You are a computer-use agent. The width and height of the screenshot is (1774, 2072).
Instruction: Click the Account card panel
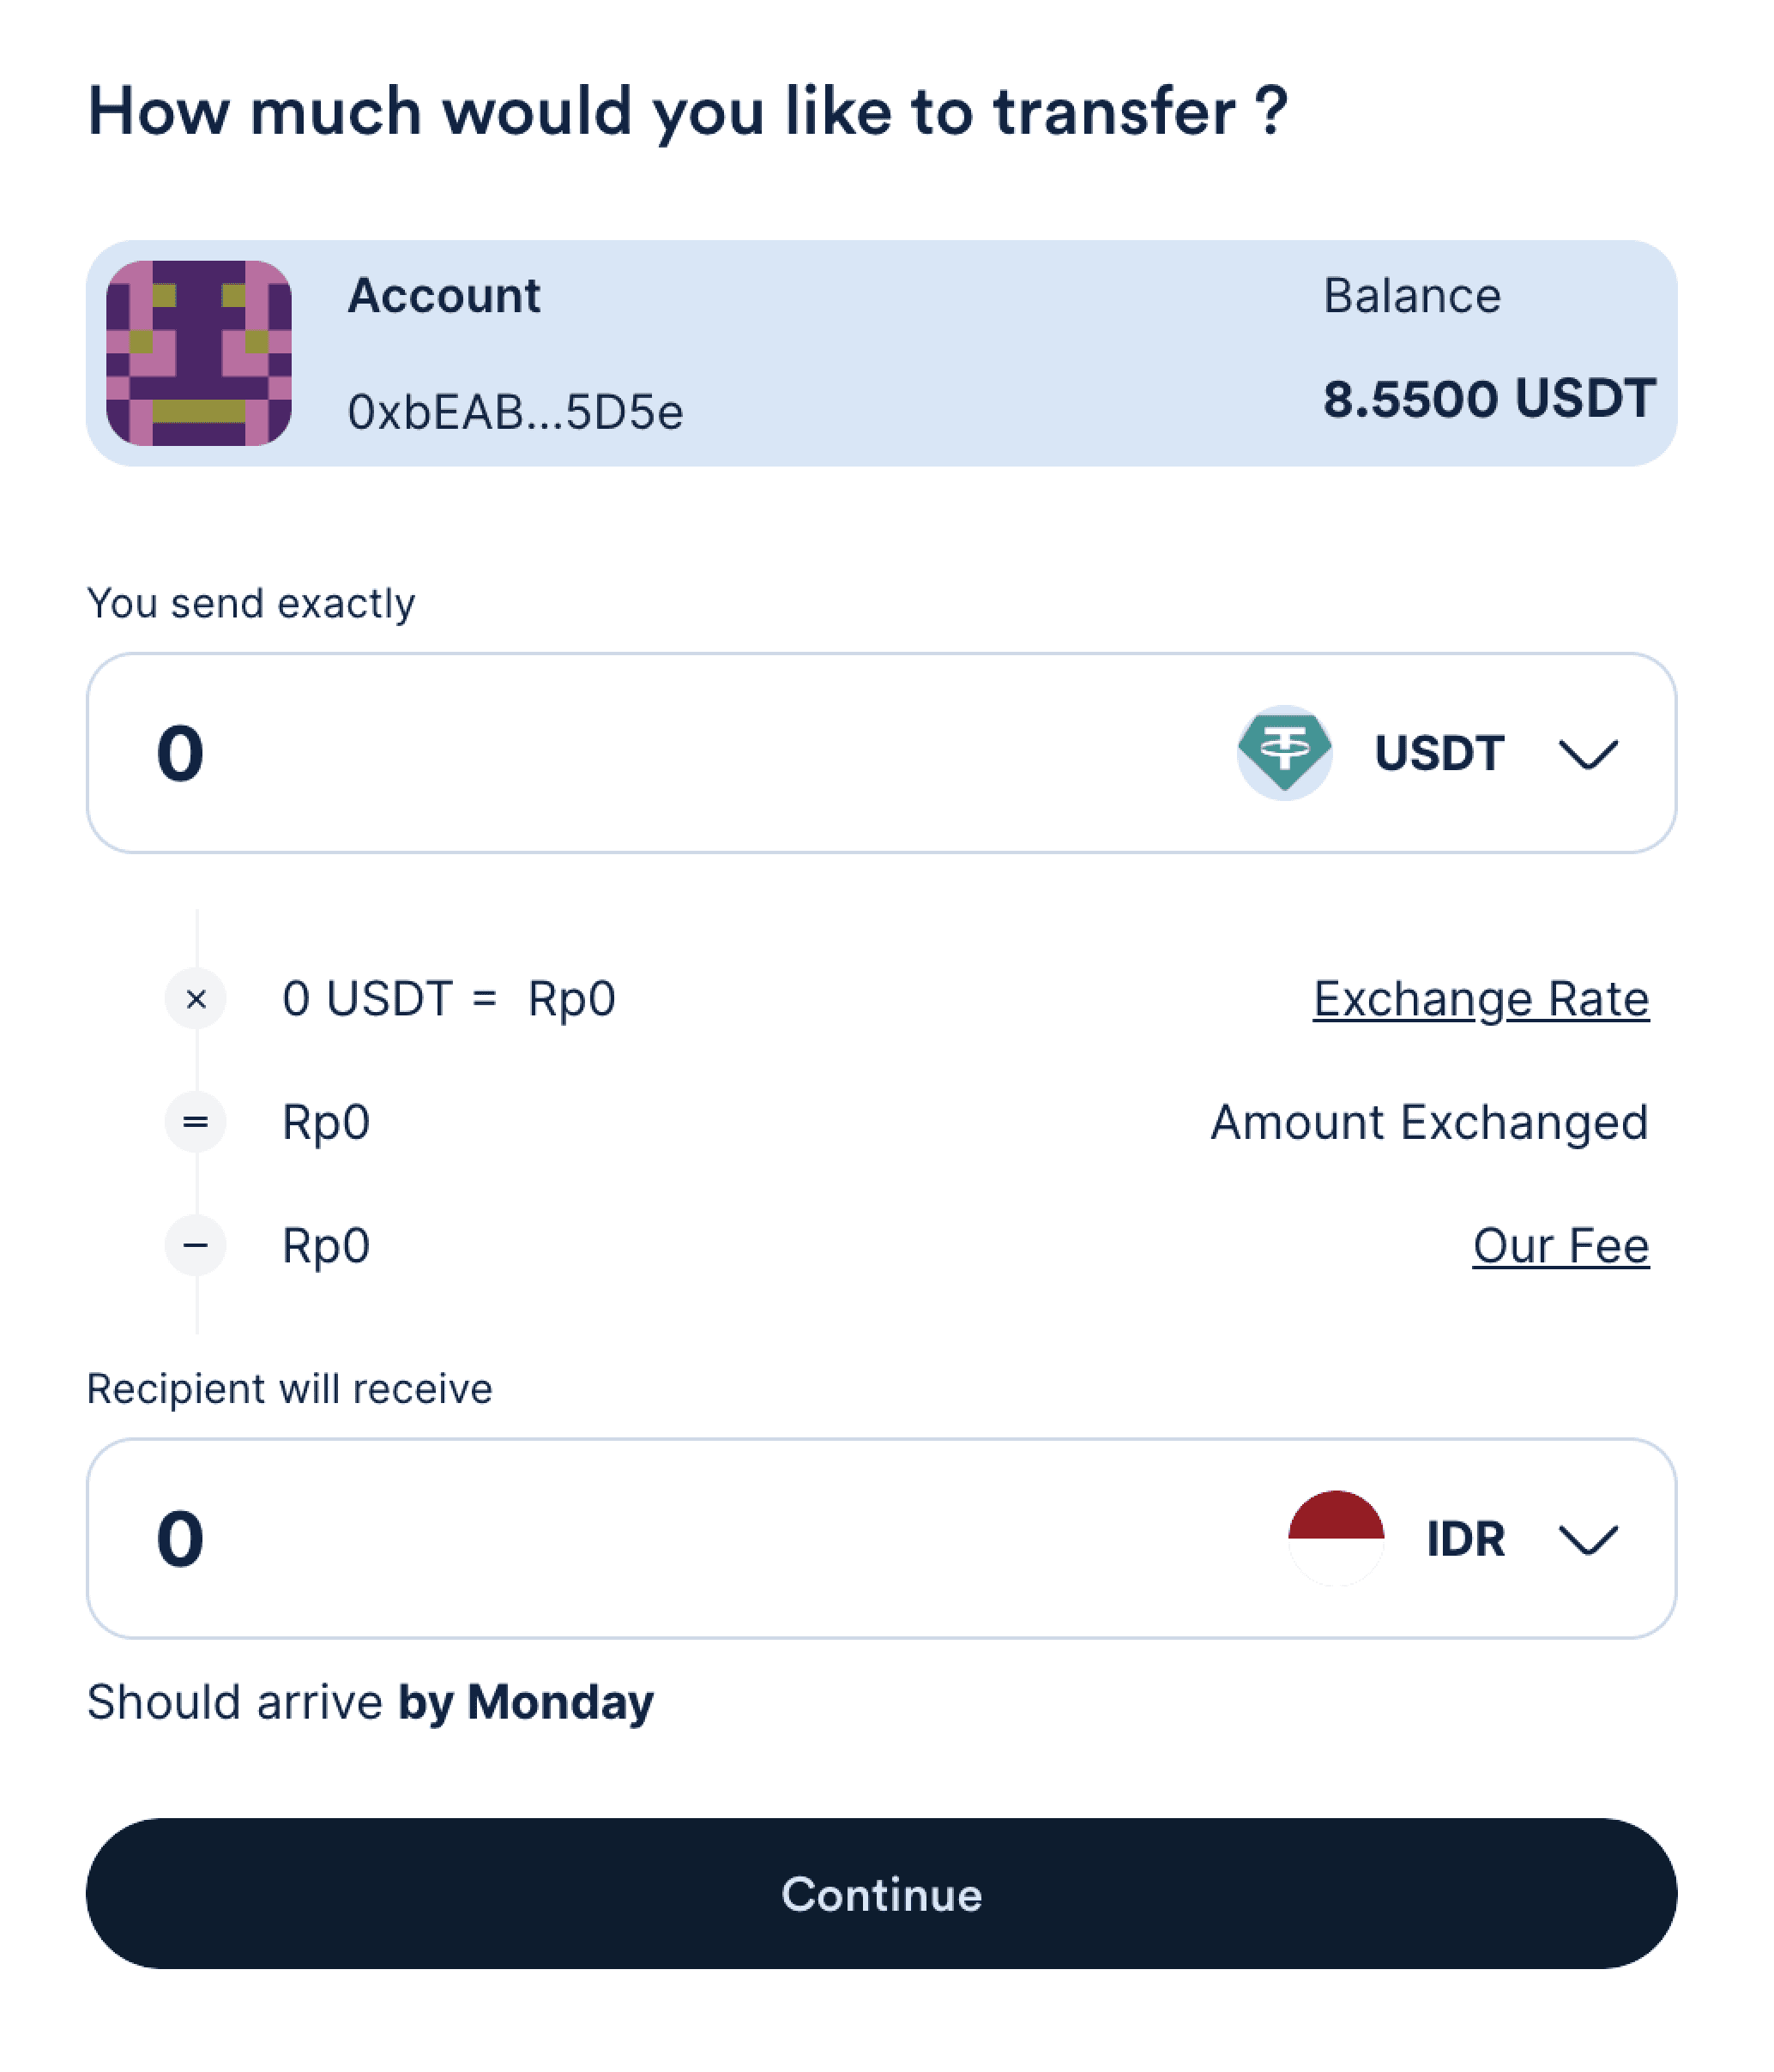point(881,353)
